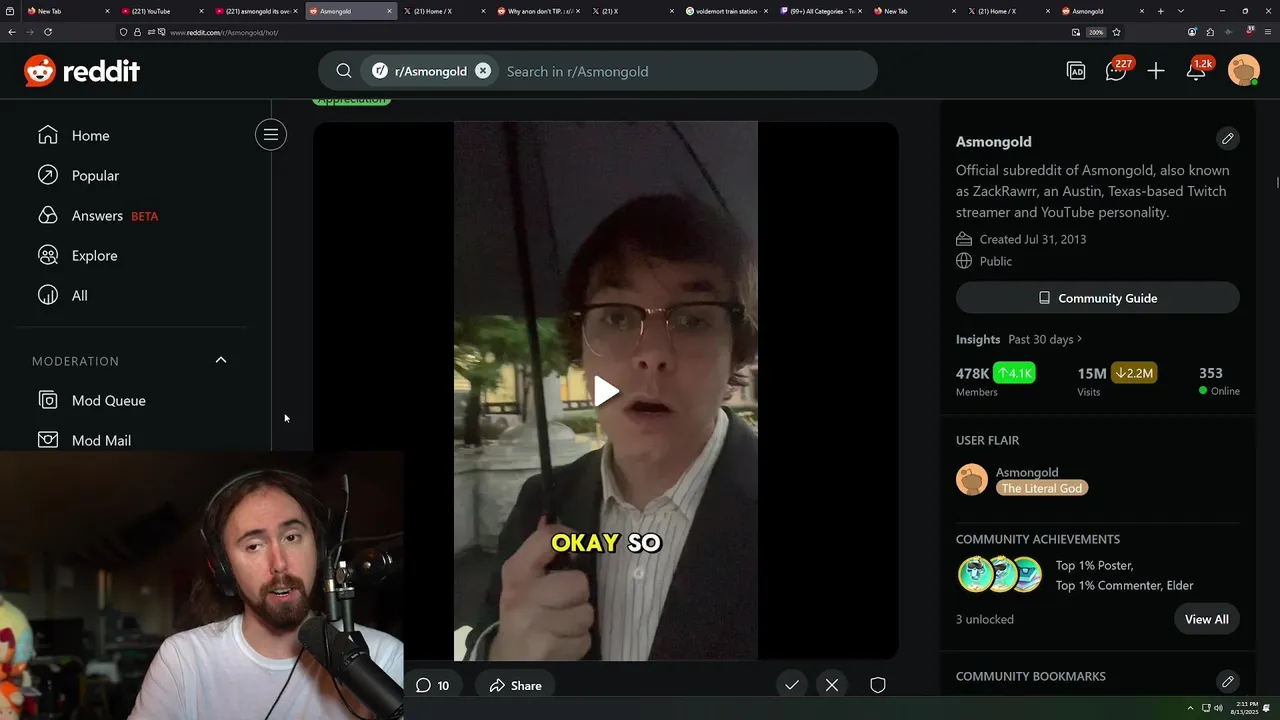
Task: Share the video post
Action: (x=515, y=685)
